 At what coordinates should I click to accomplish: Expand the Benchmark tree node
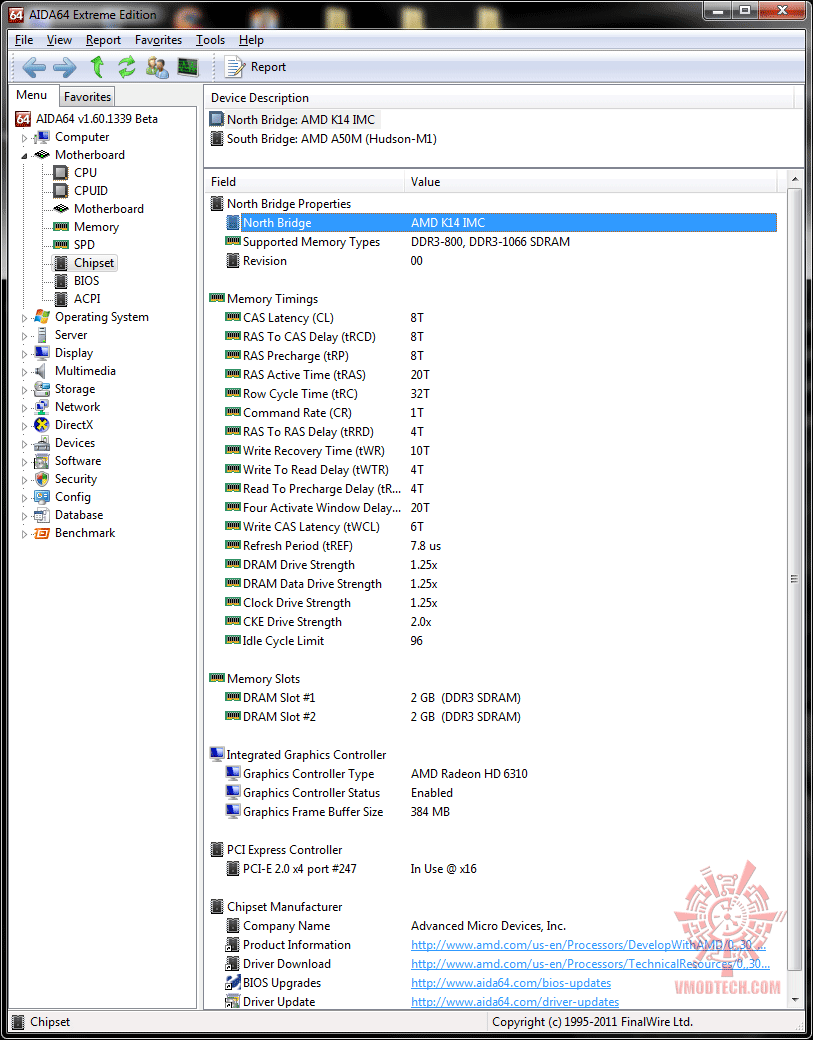[25, 533]
